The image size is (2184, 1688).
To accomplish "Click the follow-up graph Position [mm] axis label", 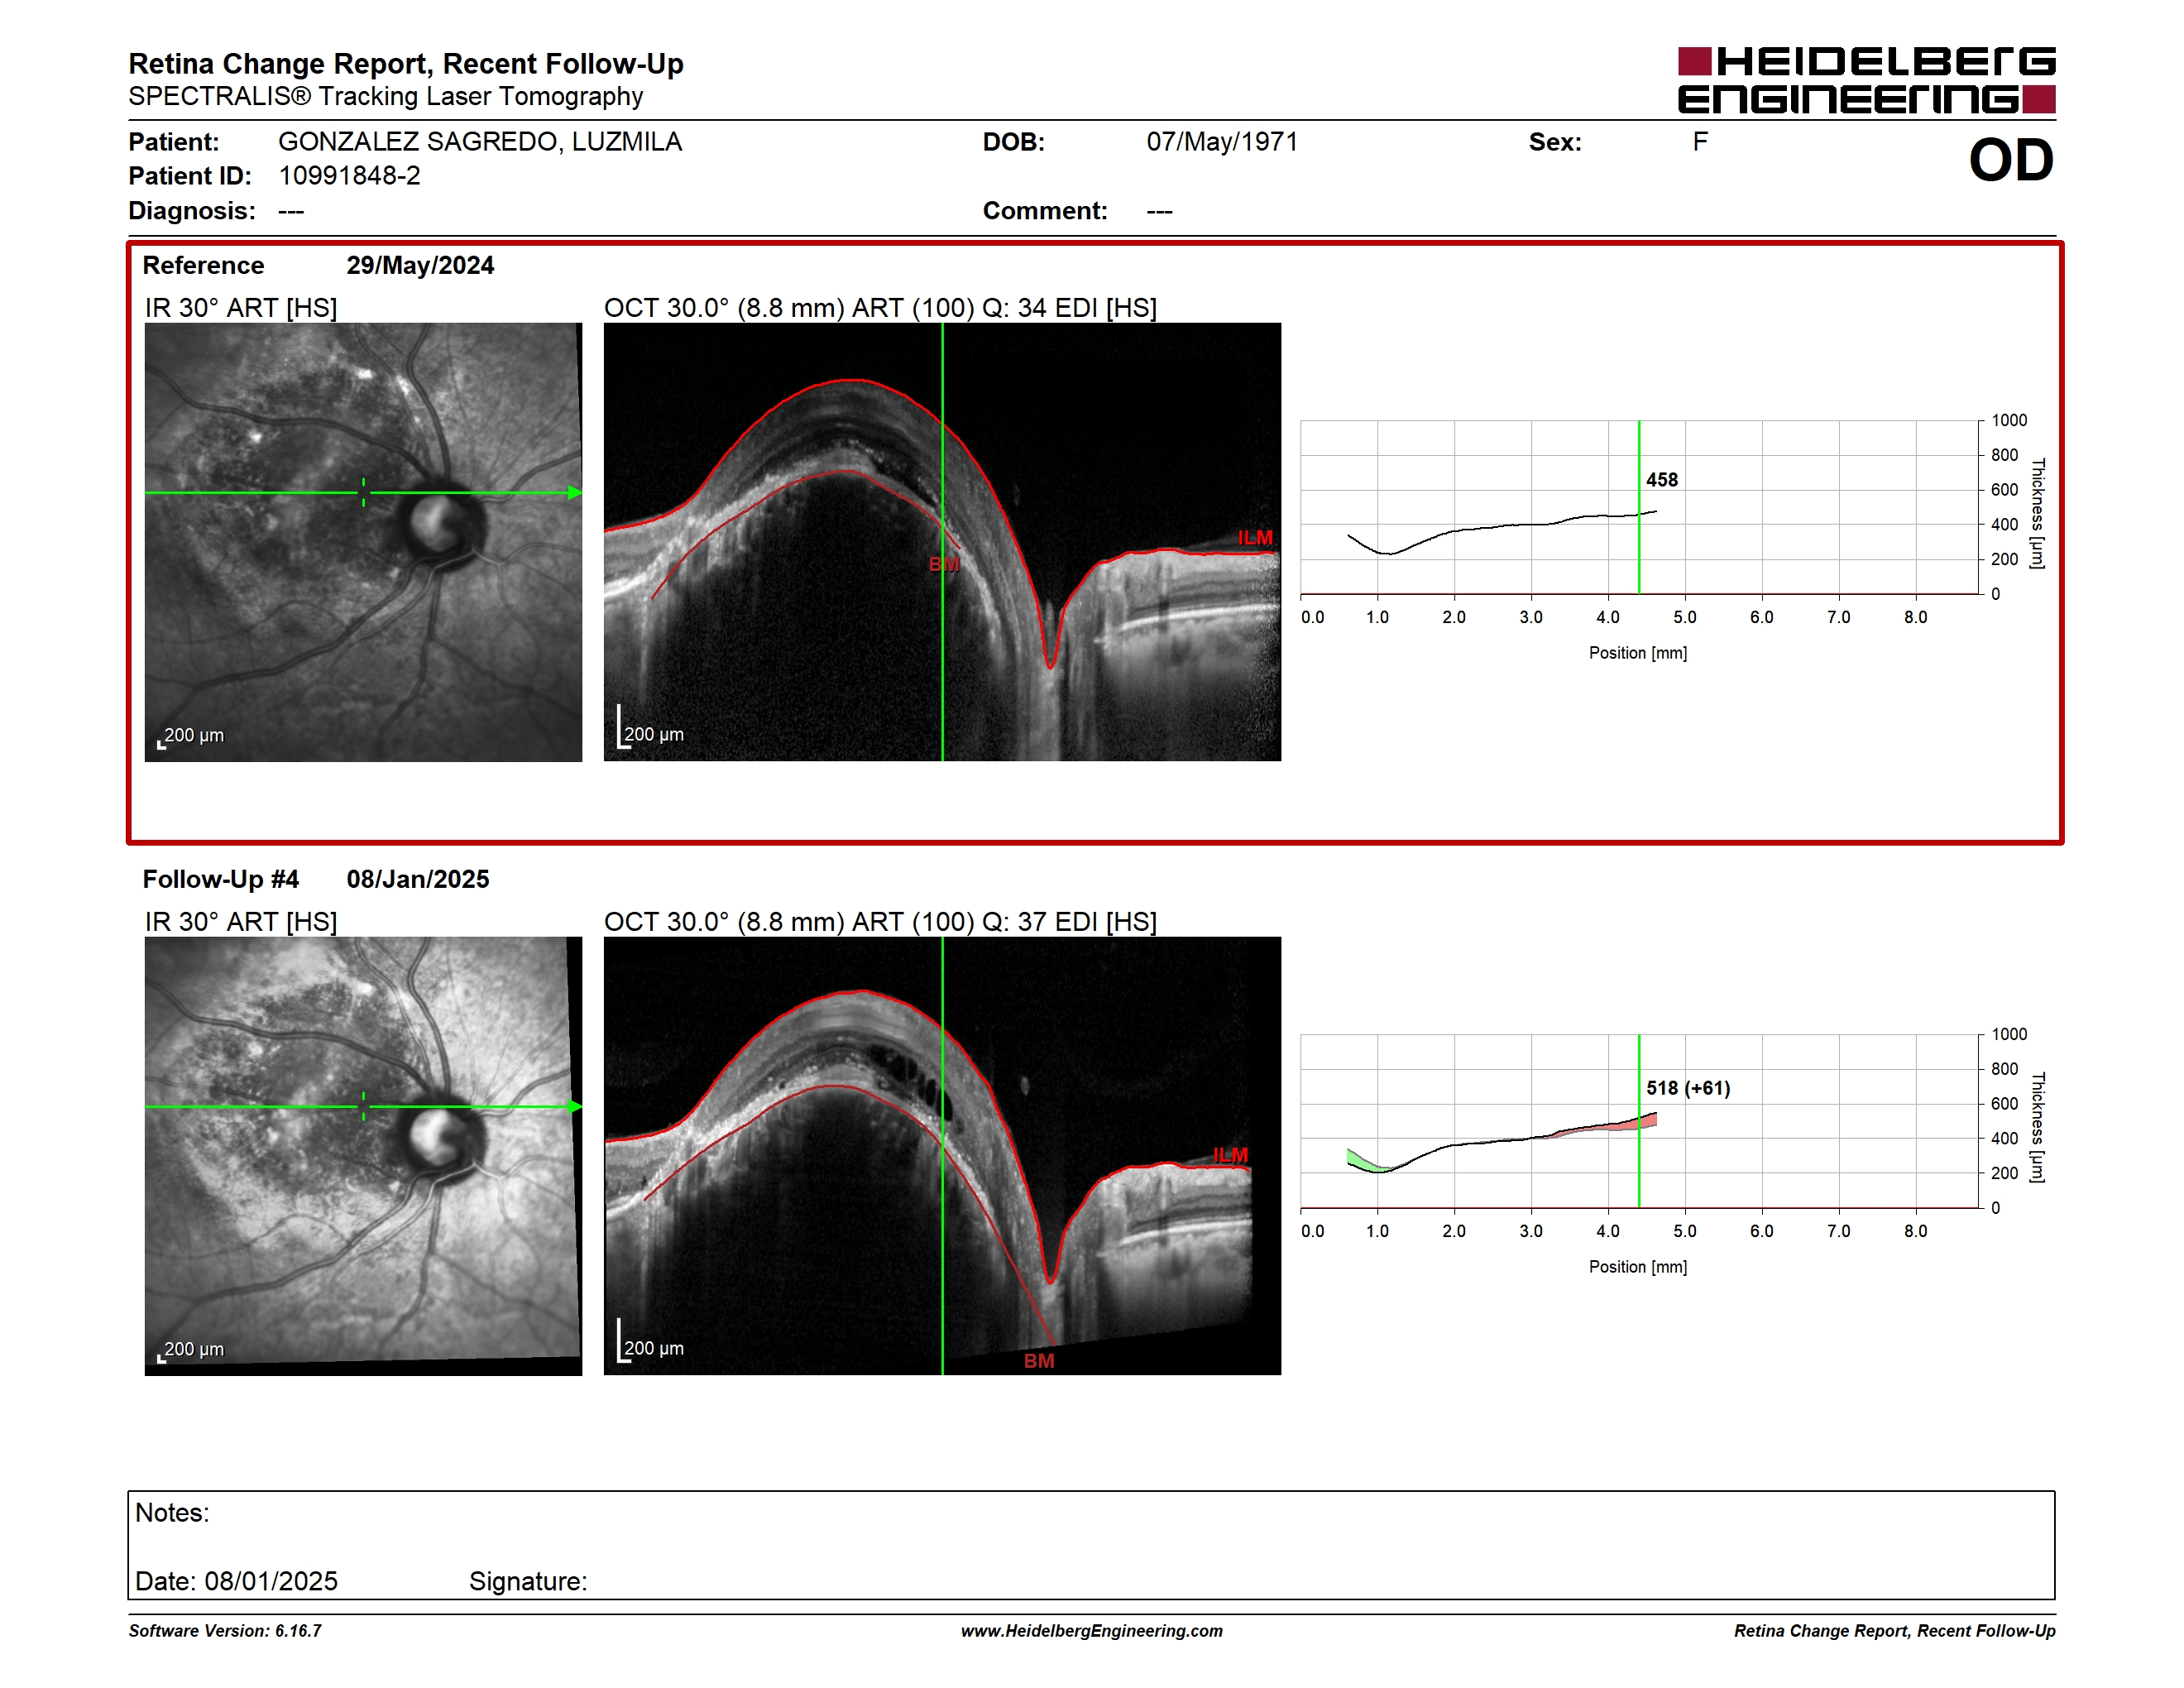I will click(1638, 1267).
